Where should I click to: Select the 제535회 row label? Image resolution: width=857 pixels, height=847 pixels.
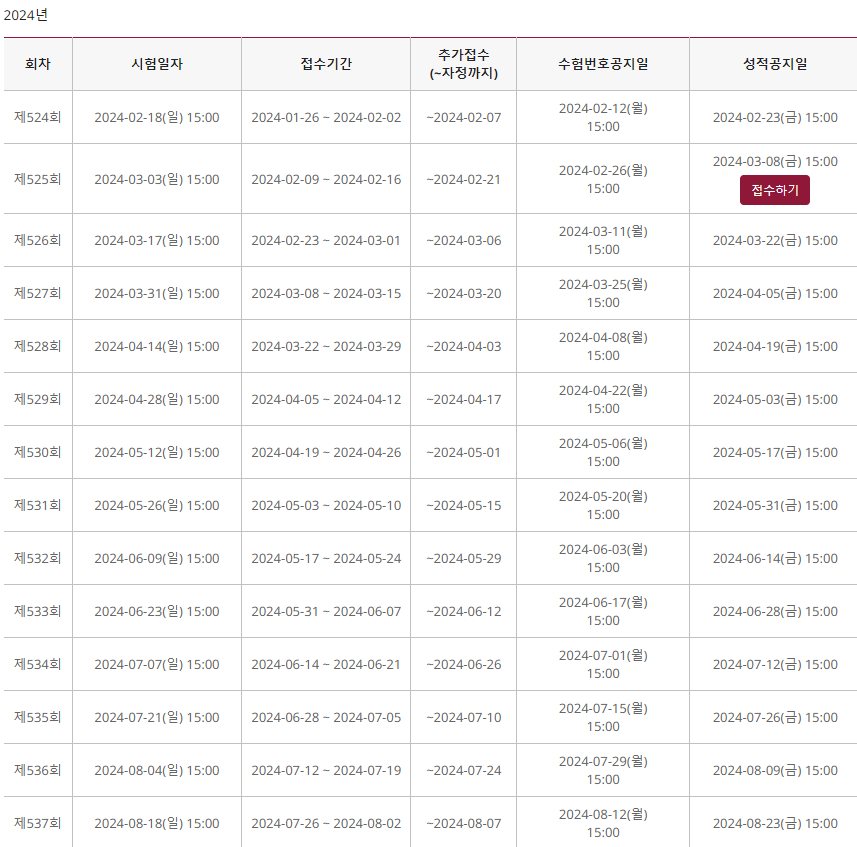(x=38, y=717)
